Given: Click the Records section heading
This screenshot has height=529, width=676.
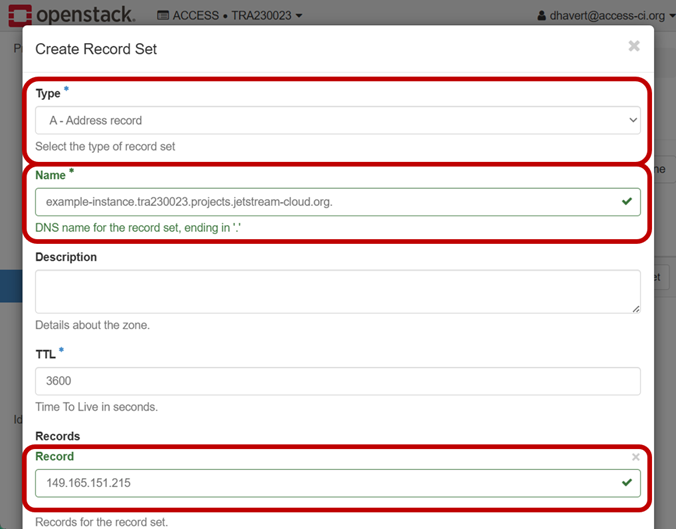Looking at the screenshot, I should (57, 436).
